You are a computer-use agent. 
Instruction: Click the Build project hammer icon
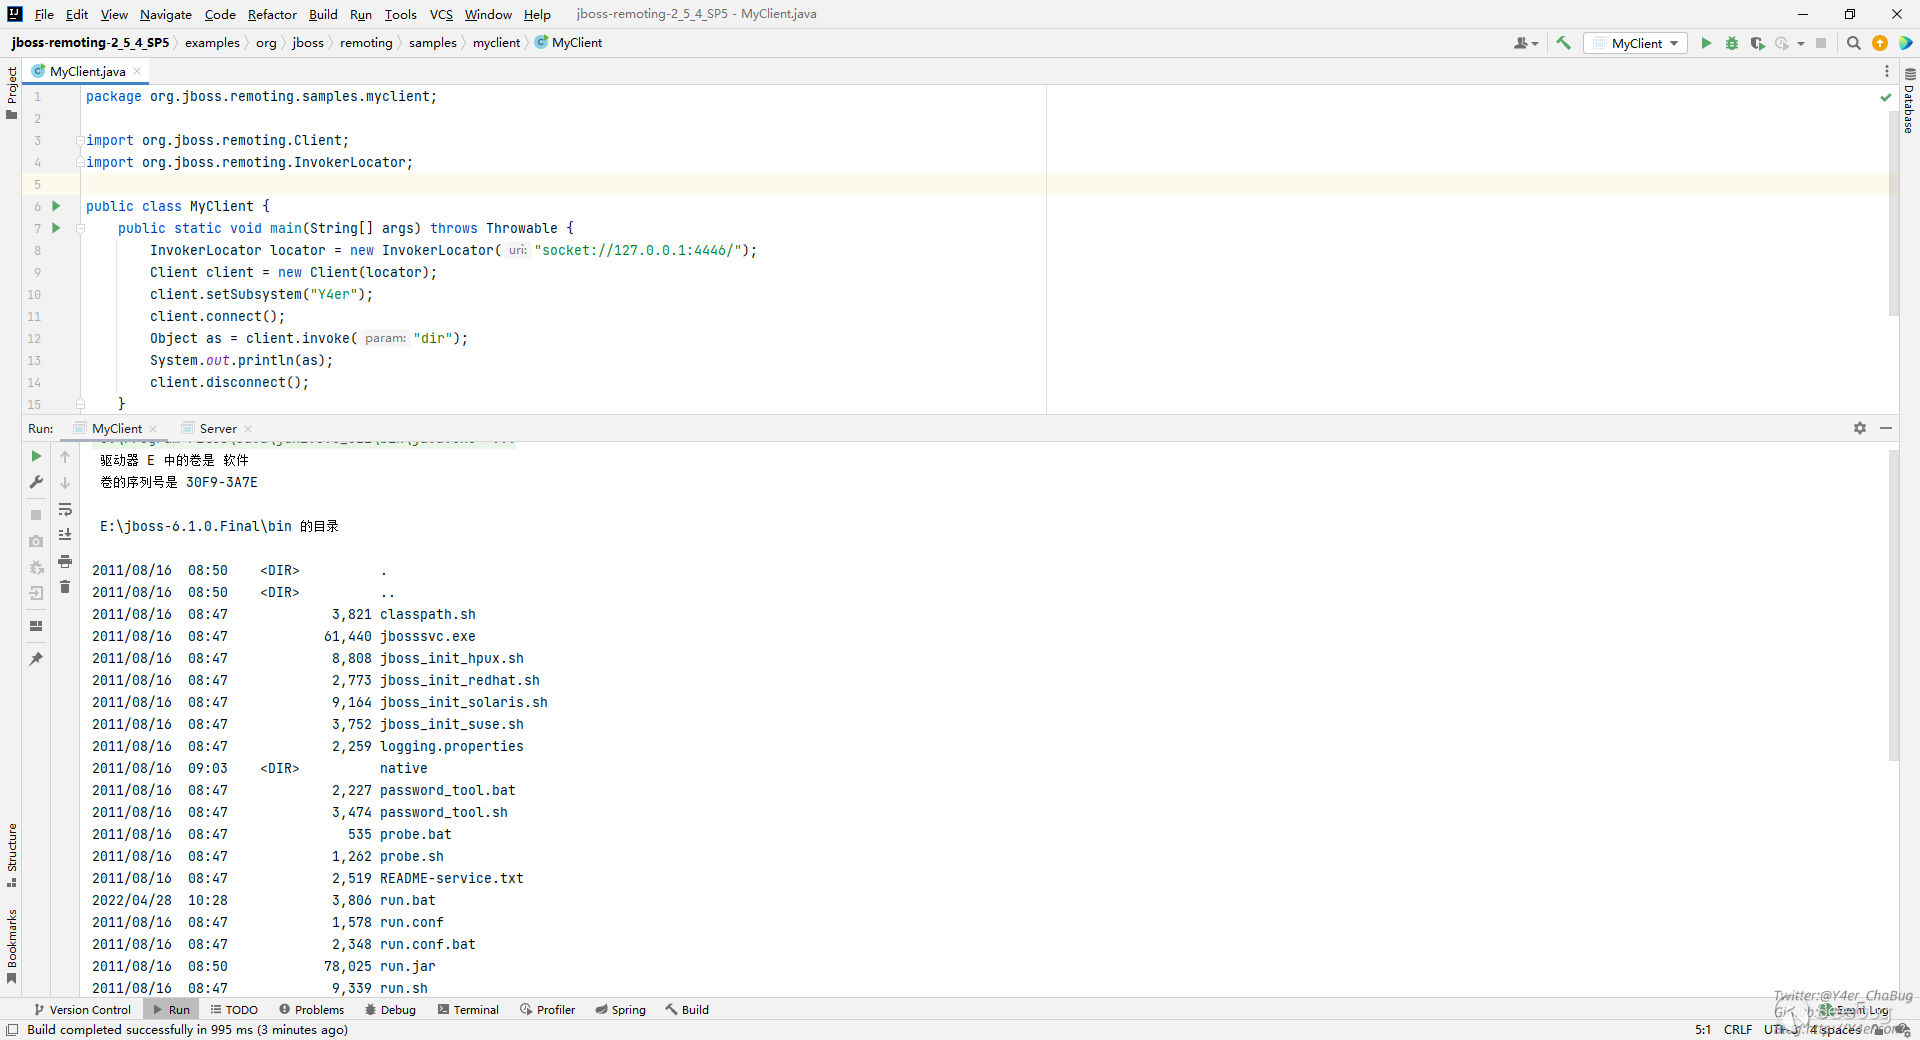pyautogui.click(x=1564, y=43)
